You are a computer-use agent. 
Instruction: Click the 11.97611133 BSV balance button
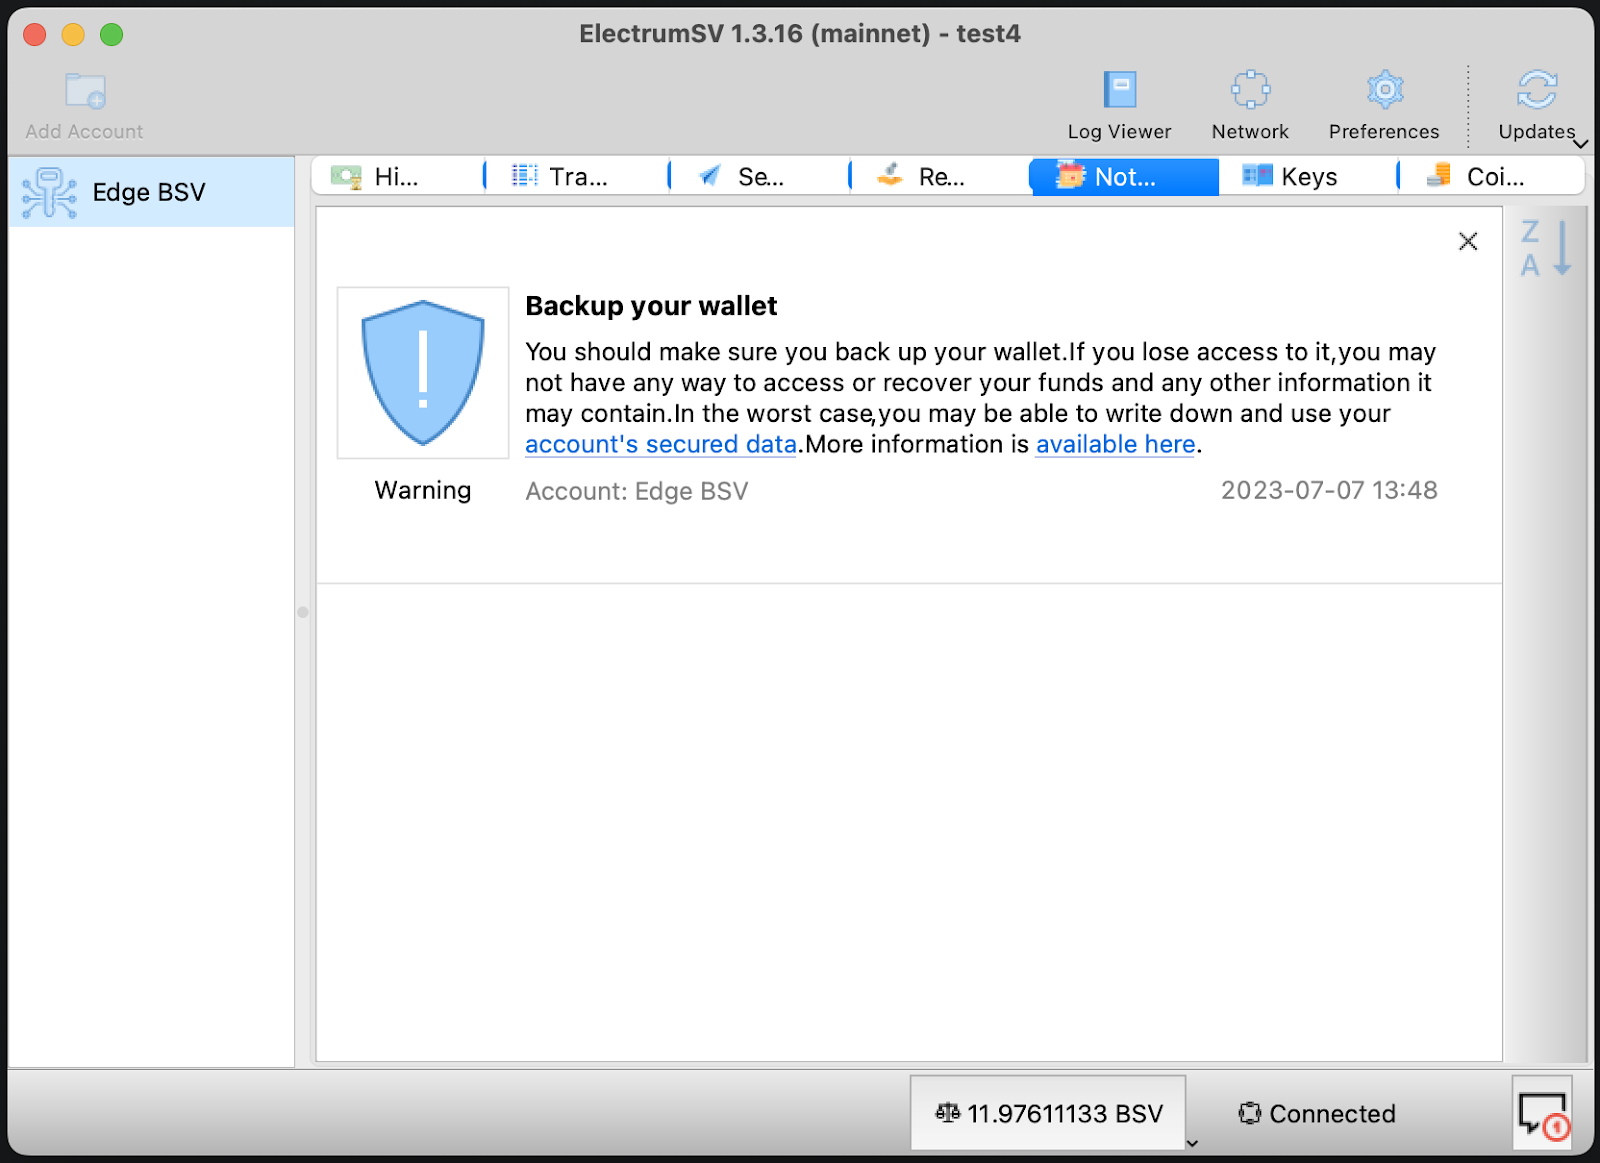[x=1048, y=1113]
